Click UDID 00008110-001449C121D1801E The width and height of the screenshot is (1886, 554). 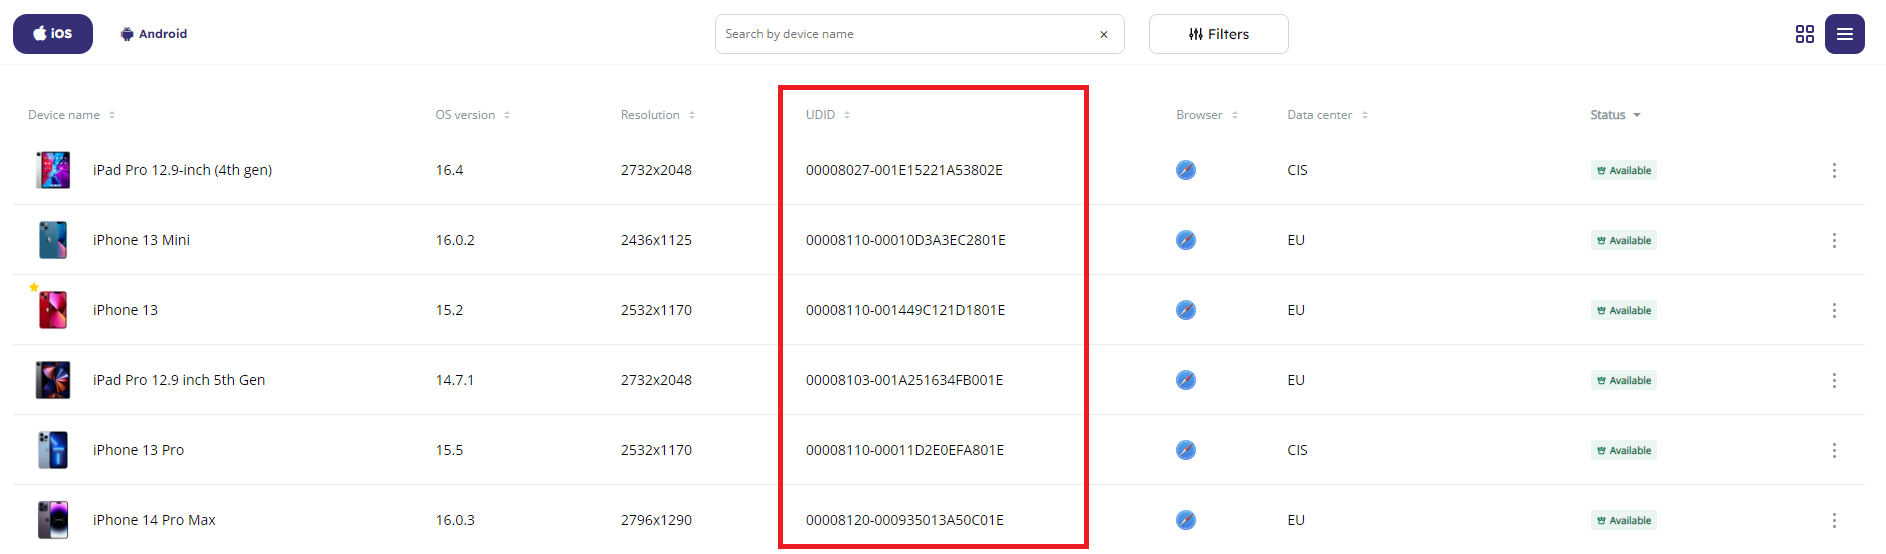point(905,310)
